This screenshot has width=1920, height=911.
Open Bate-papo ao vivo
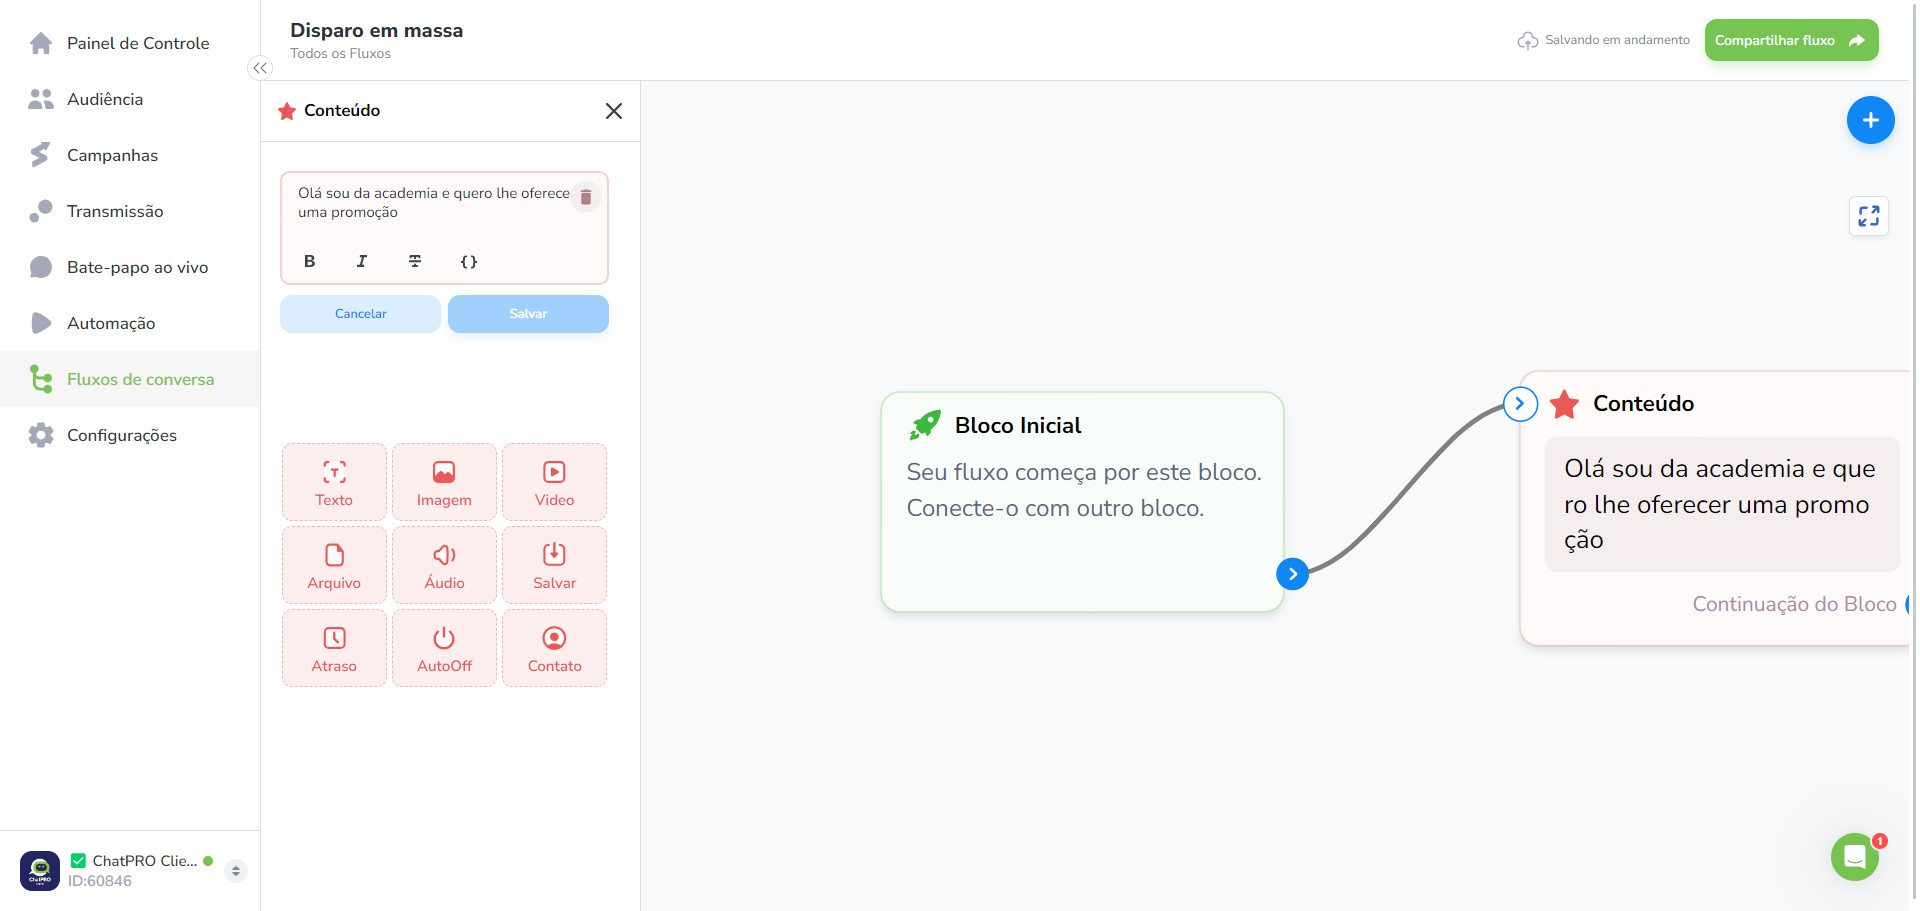click(130, 267)
